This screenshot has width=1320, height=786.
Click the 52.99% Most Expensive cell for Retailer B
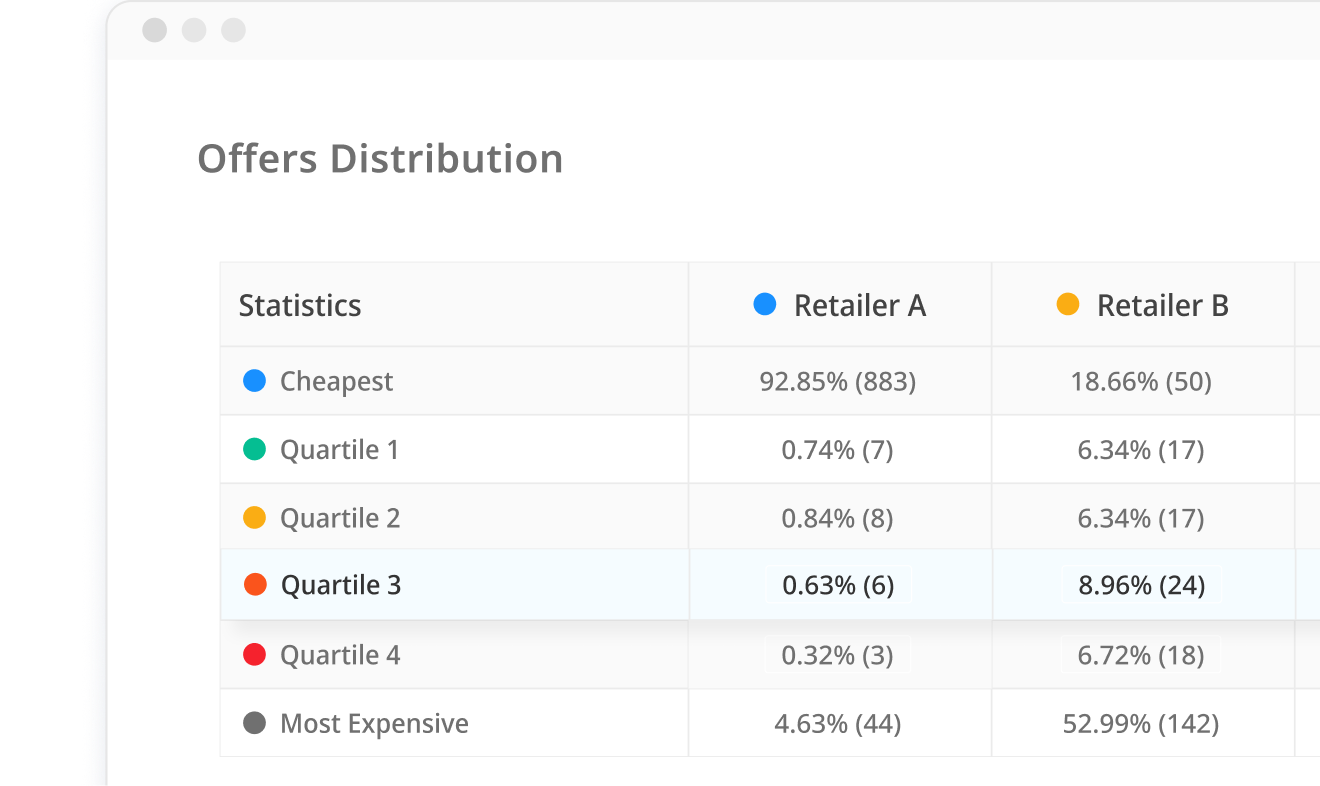pos(1141,723)
